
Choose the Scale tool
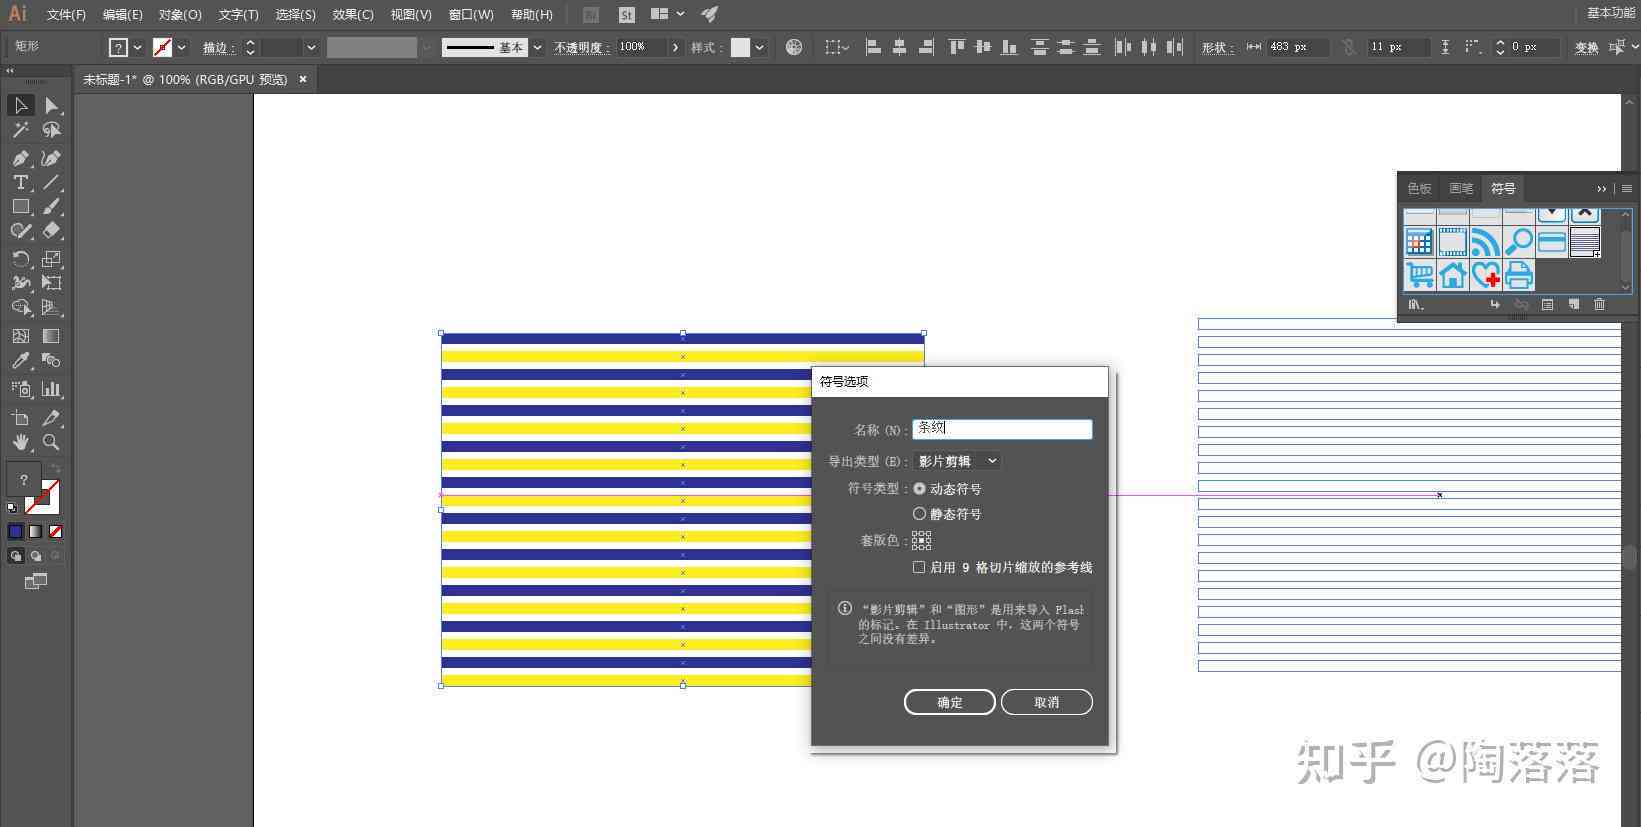(x=52, y=259)
